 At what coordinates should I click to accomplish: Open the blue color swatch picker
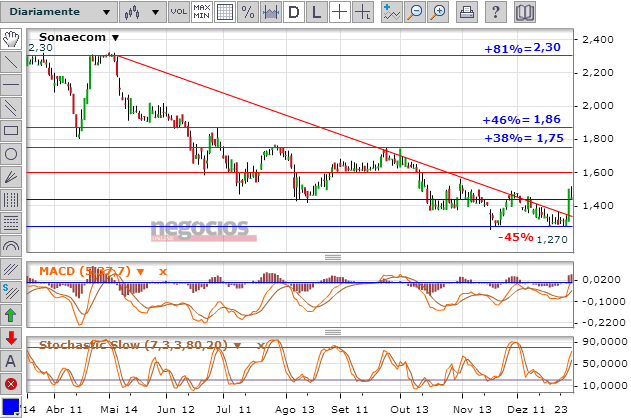click(10, 408)
